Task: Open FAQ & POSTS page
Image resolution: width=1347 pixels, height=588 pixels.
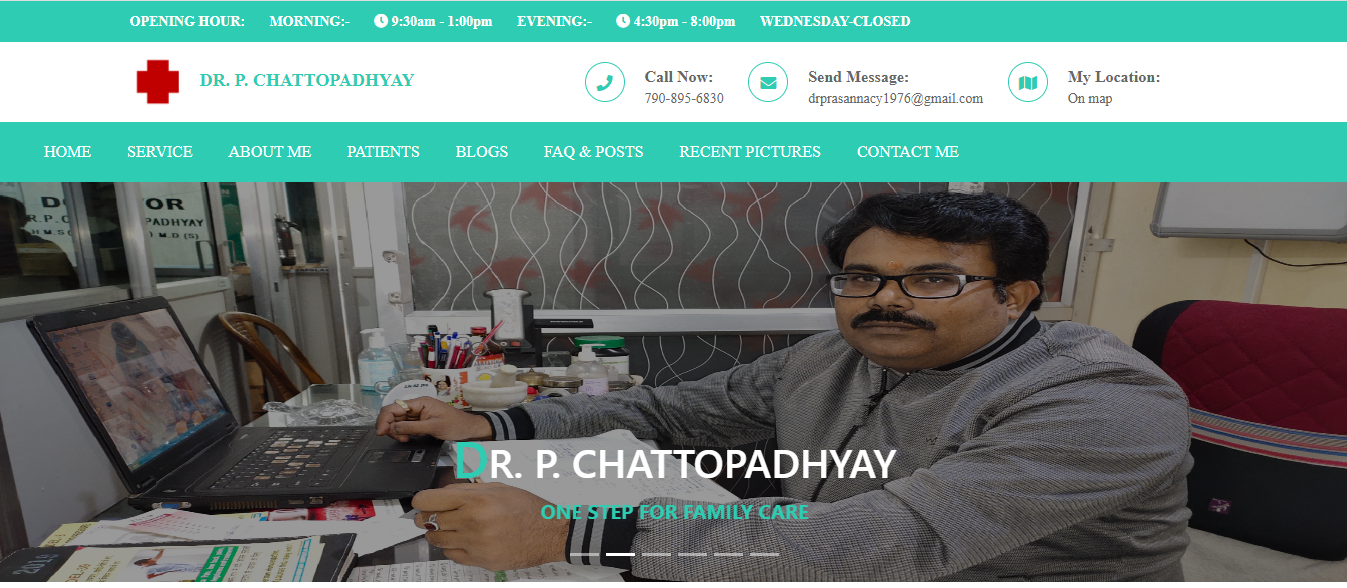Action: pos(594,152)
